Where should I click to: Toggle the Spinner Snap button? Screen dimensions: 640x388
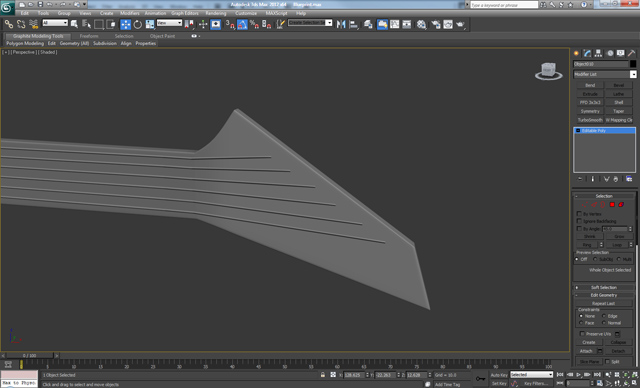coord(267,24)
